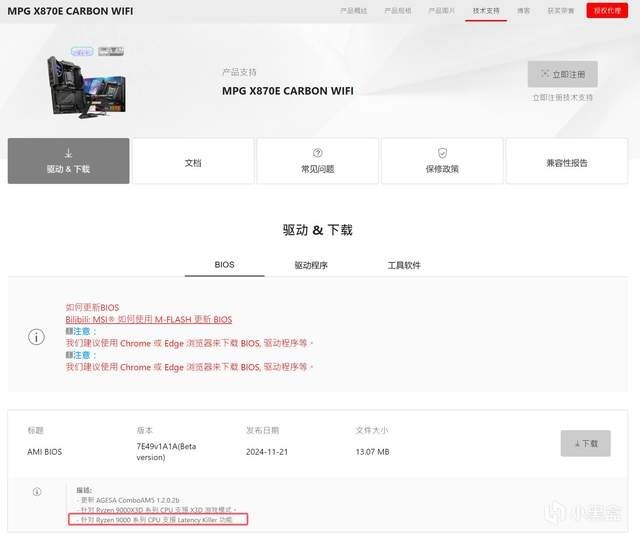Switch to the 驱动程序 tab
Image resolution: width=640 pixels, height=538 pixels.
point(311,265)
